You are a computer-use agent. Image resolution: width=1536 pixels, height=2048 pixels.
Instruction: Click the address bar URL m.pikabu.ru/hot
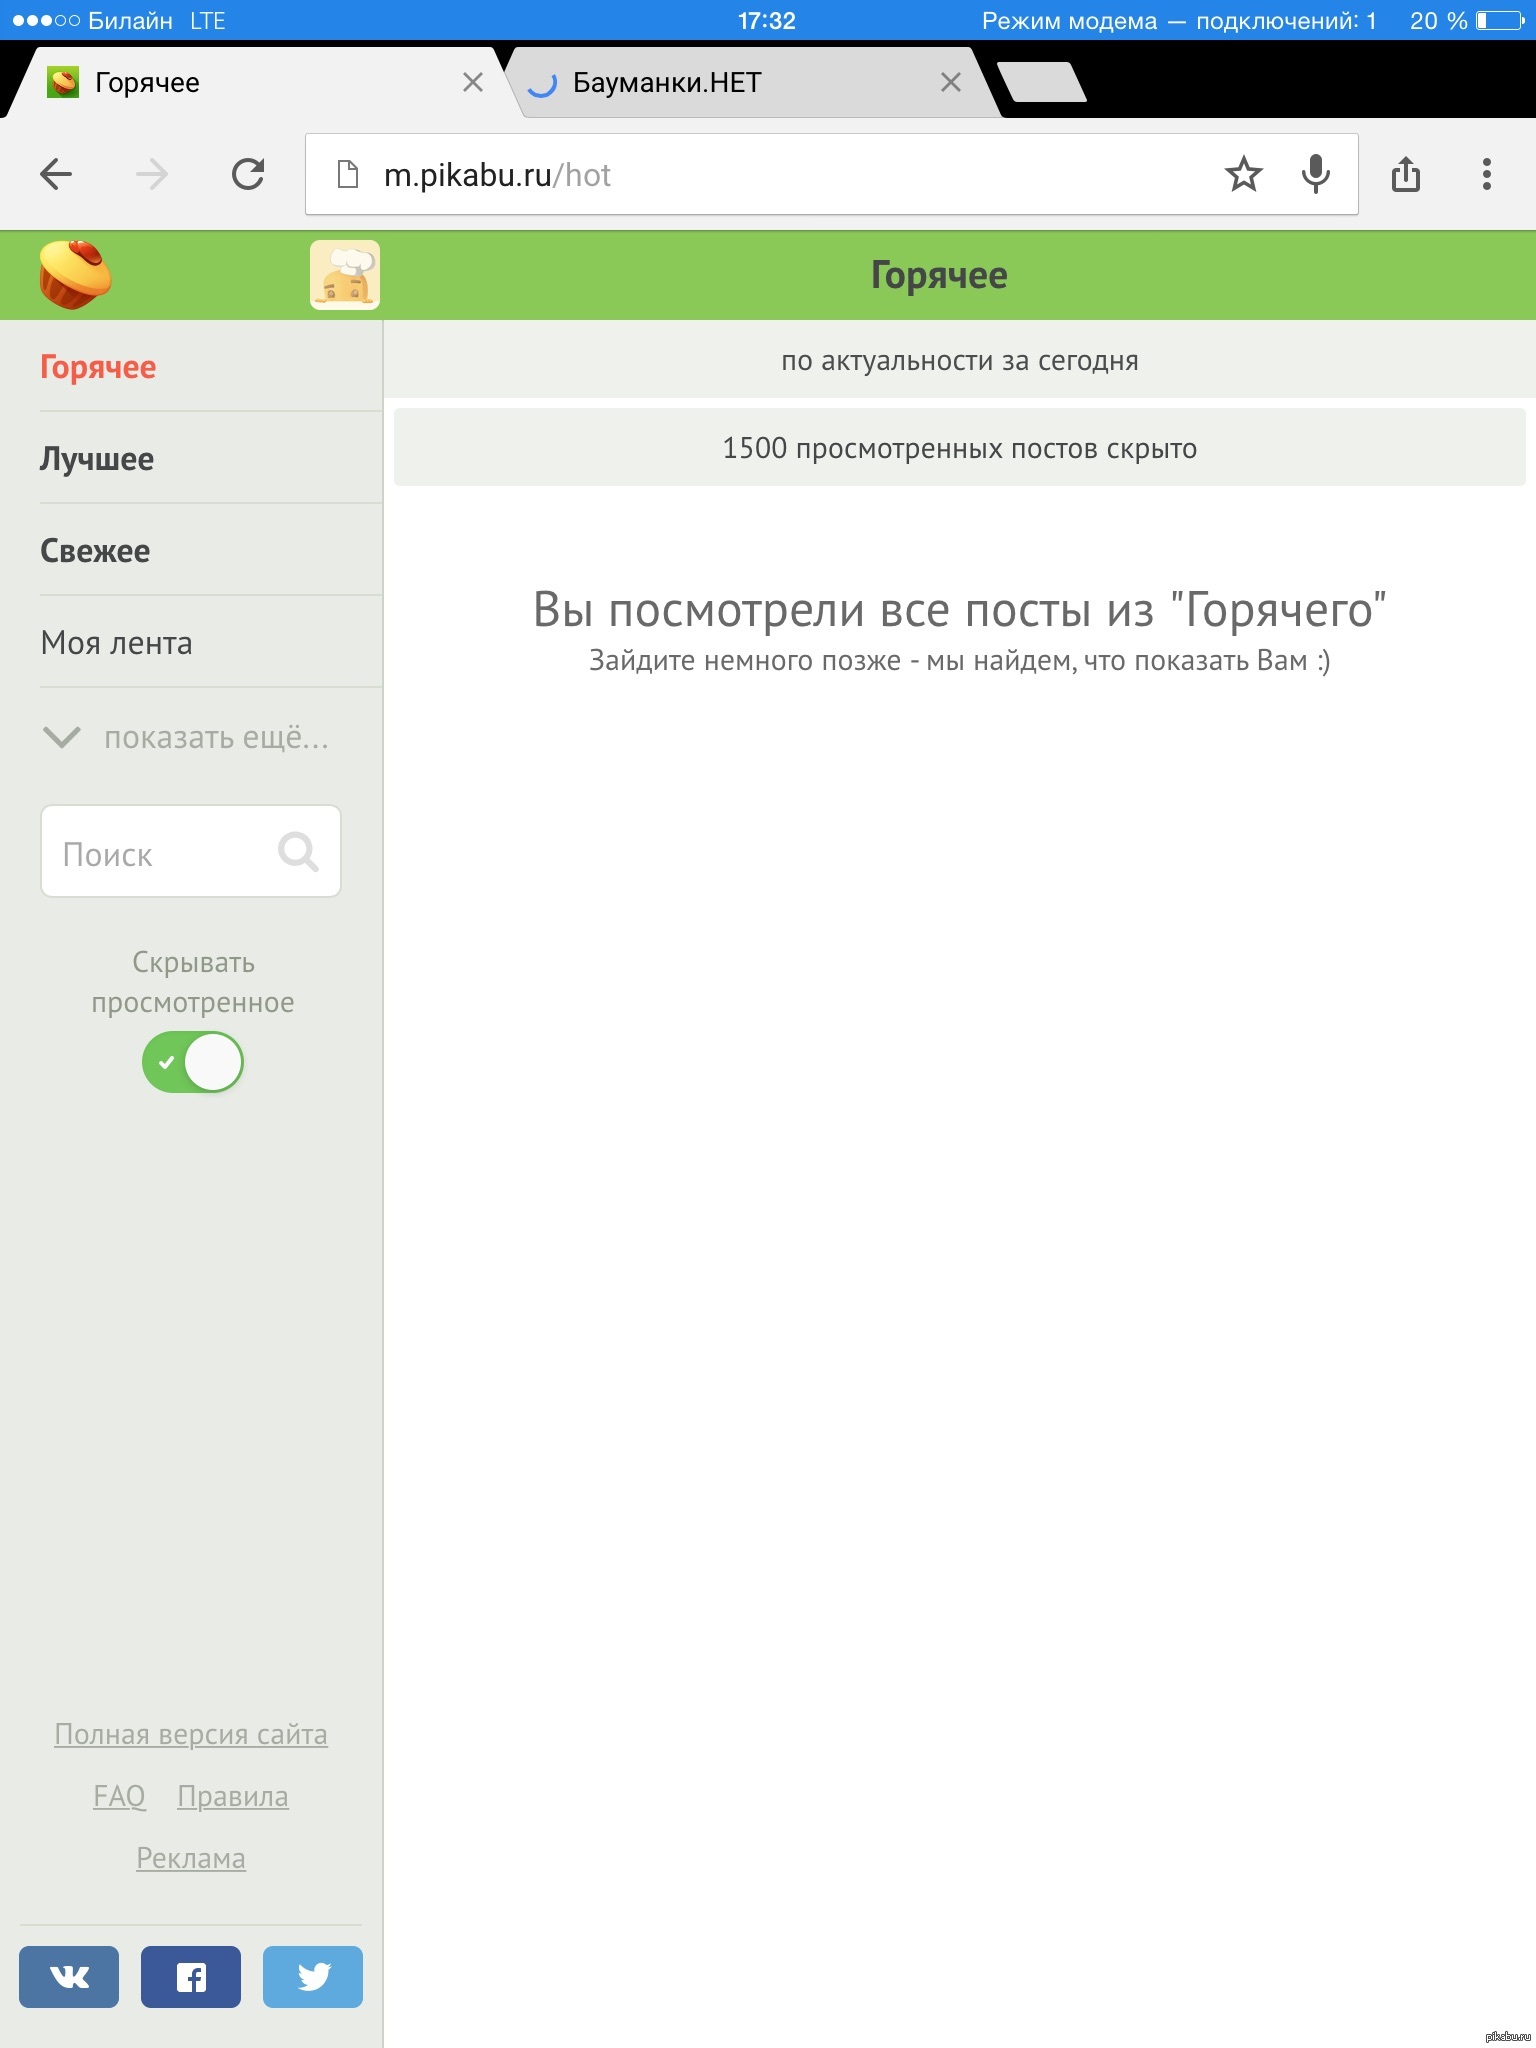pos(497,175)
